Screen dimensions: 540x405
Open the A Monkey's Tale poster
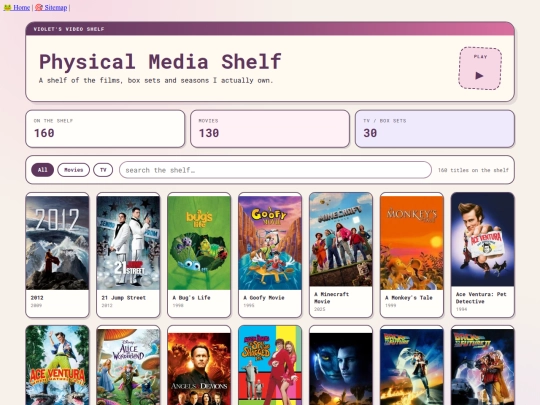412,243
